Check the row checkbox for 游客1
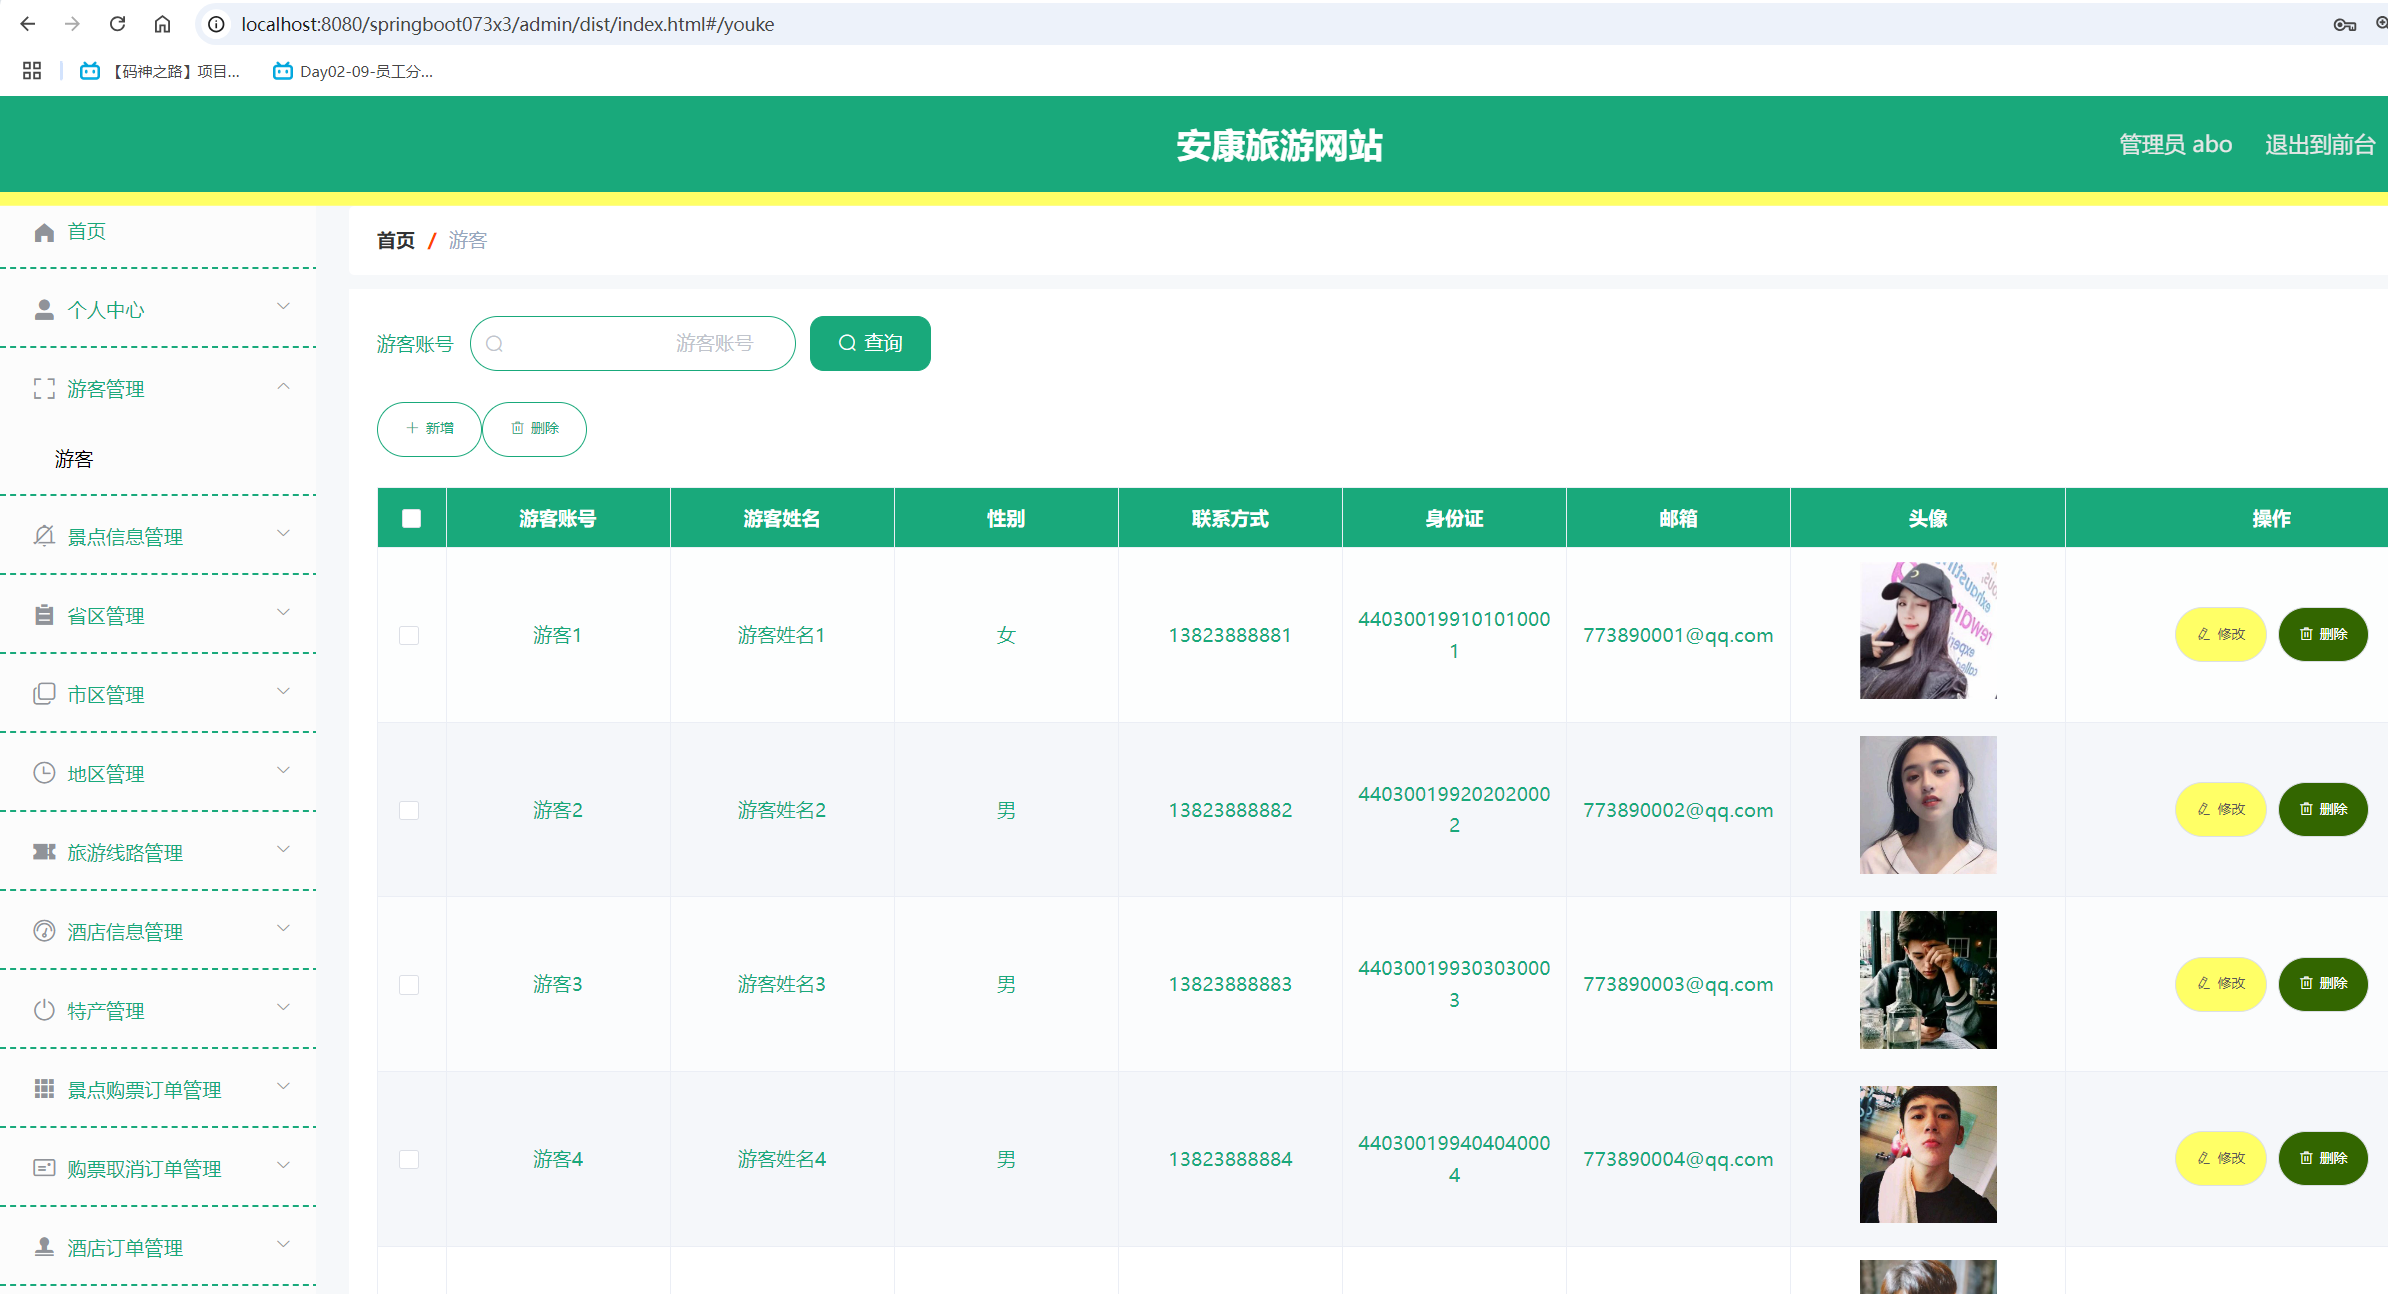This screenshot has height=1294, width=2388. [x=409, y=634]
